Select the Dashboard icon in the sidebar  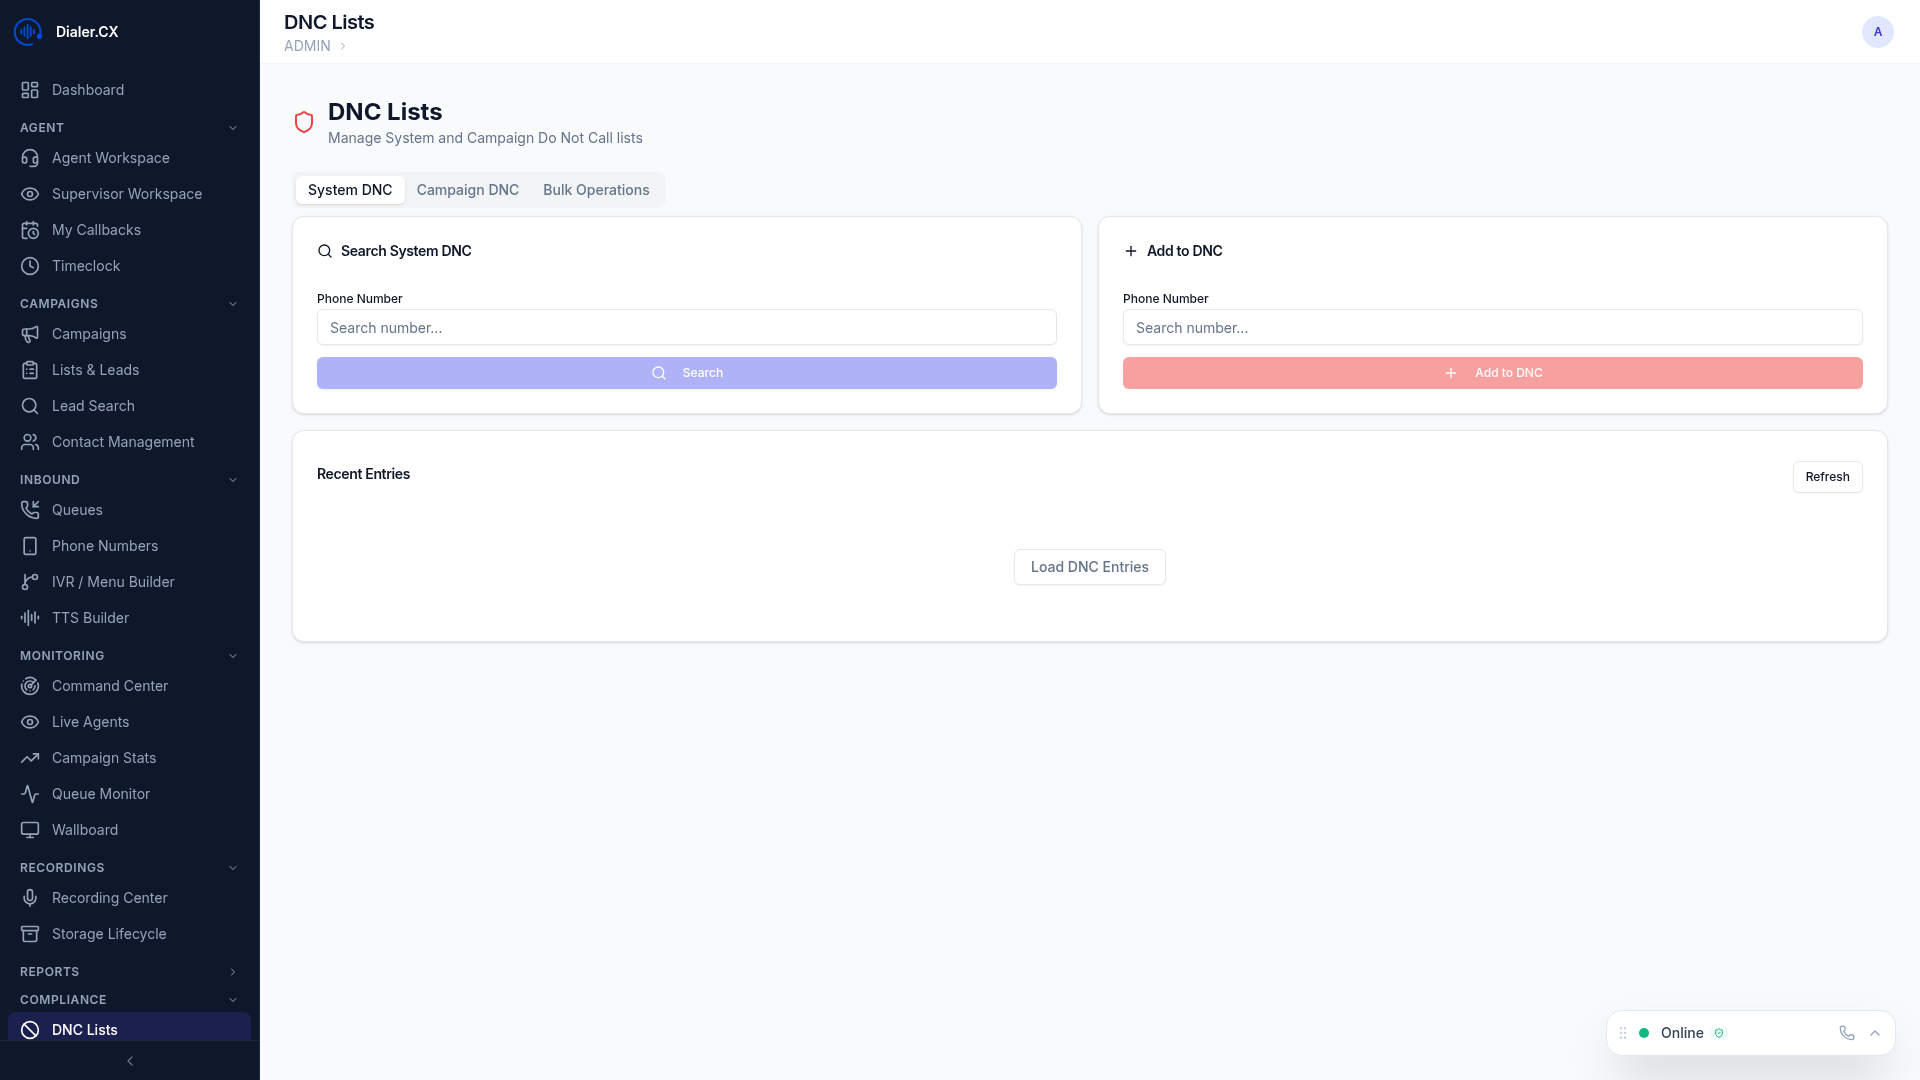[x=30, y=90]
